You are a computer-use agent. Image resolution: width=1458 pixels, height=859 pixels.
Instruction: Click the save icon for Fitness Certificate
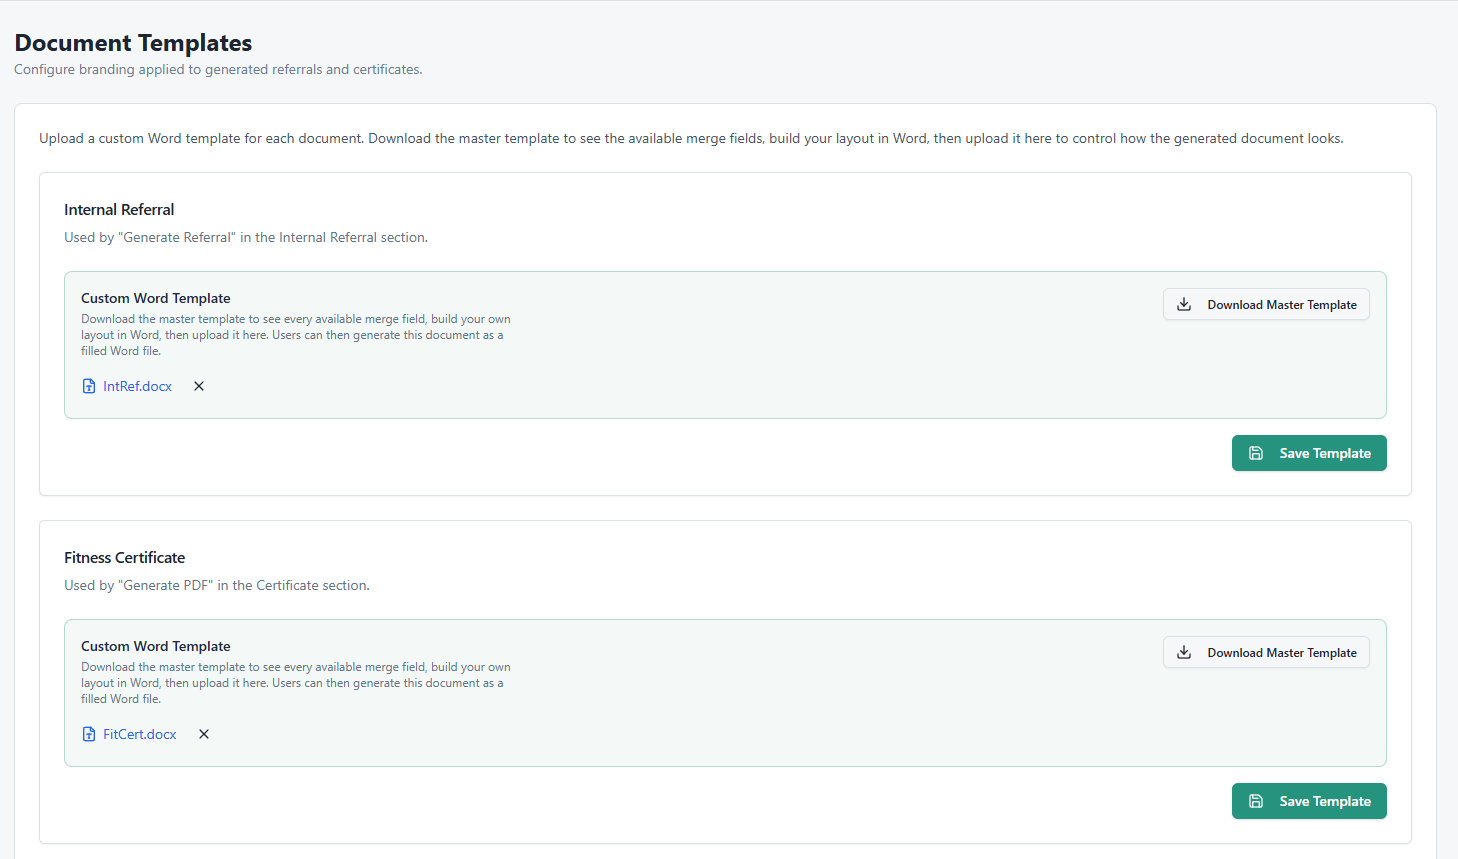(1256, 801)
